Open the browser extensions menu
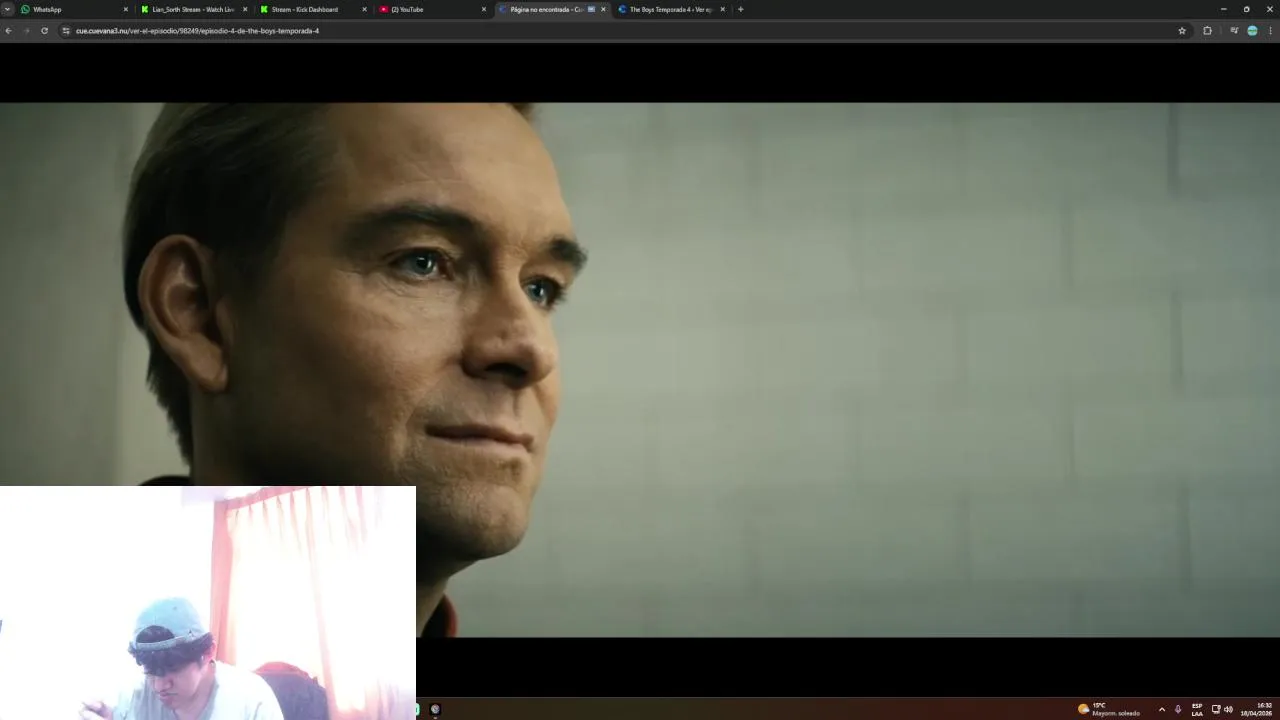Screen dimensions: 1280x720 (x=1207, y=31)
